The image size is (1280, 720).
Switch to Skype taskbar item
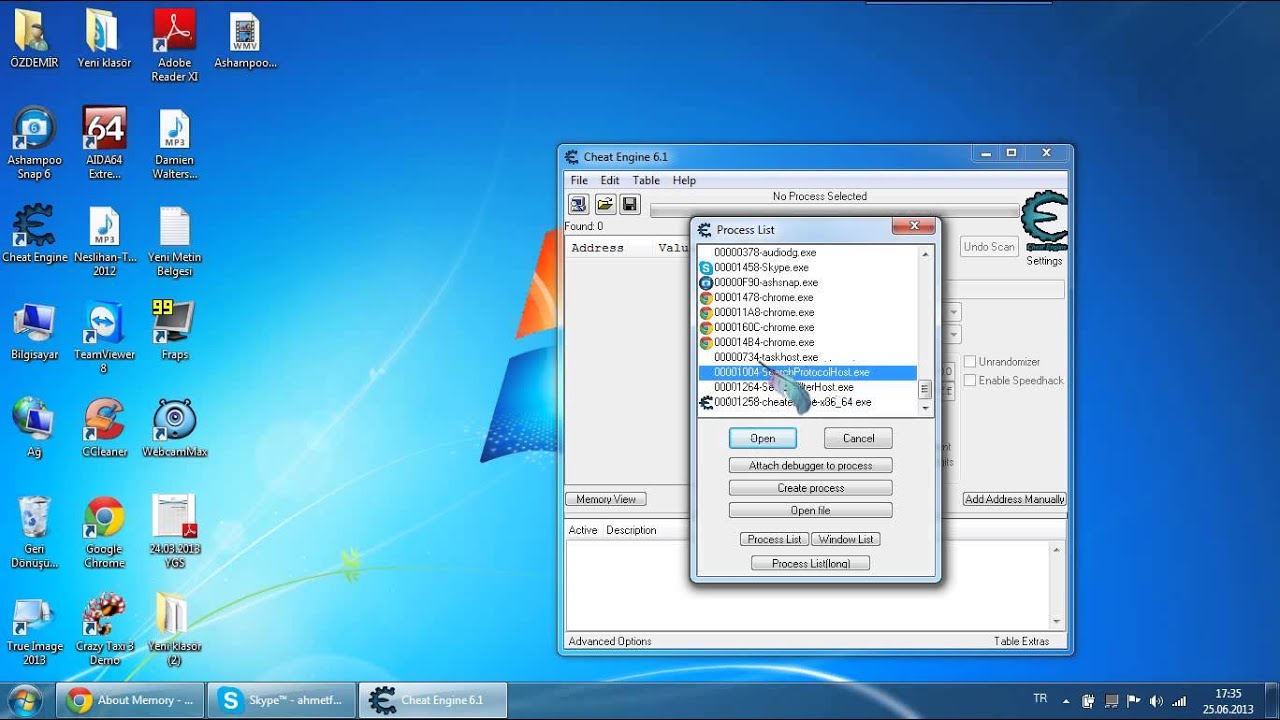coord(281,700)
